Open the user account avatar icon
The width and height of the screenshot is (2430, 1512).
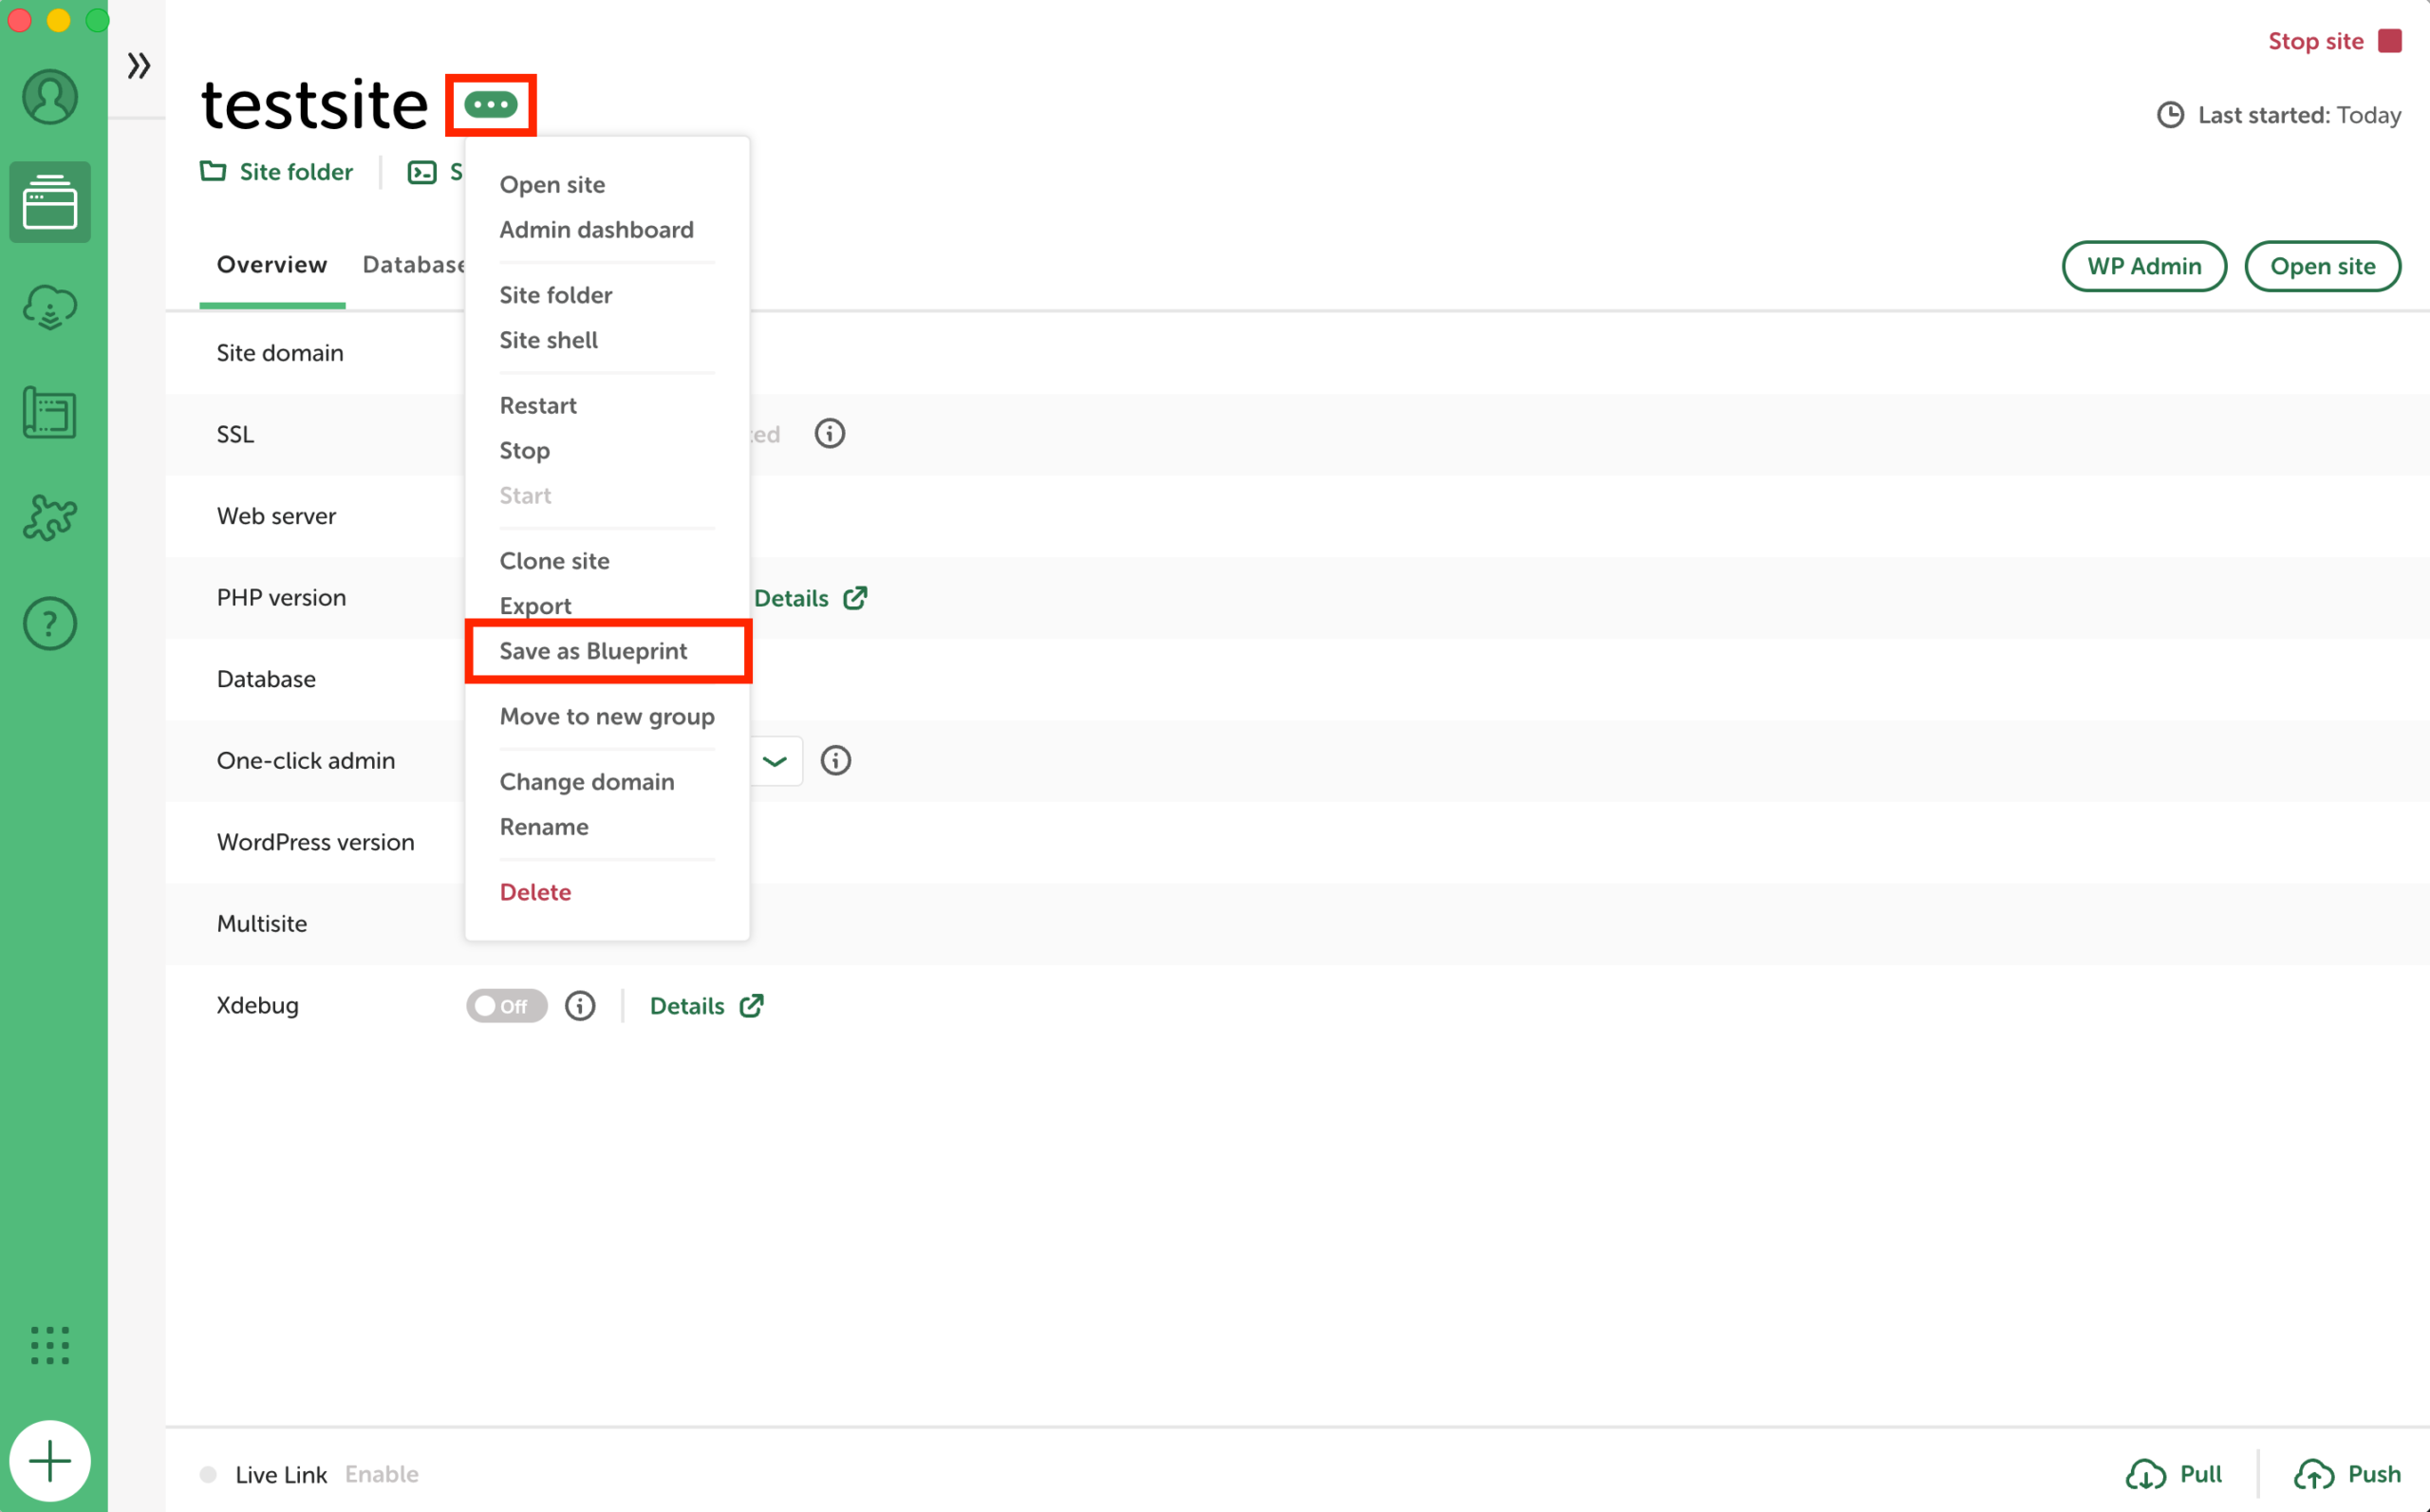coord(50,97)
